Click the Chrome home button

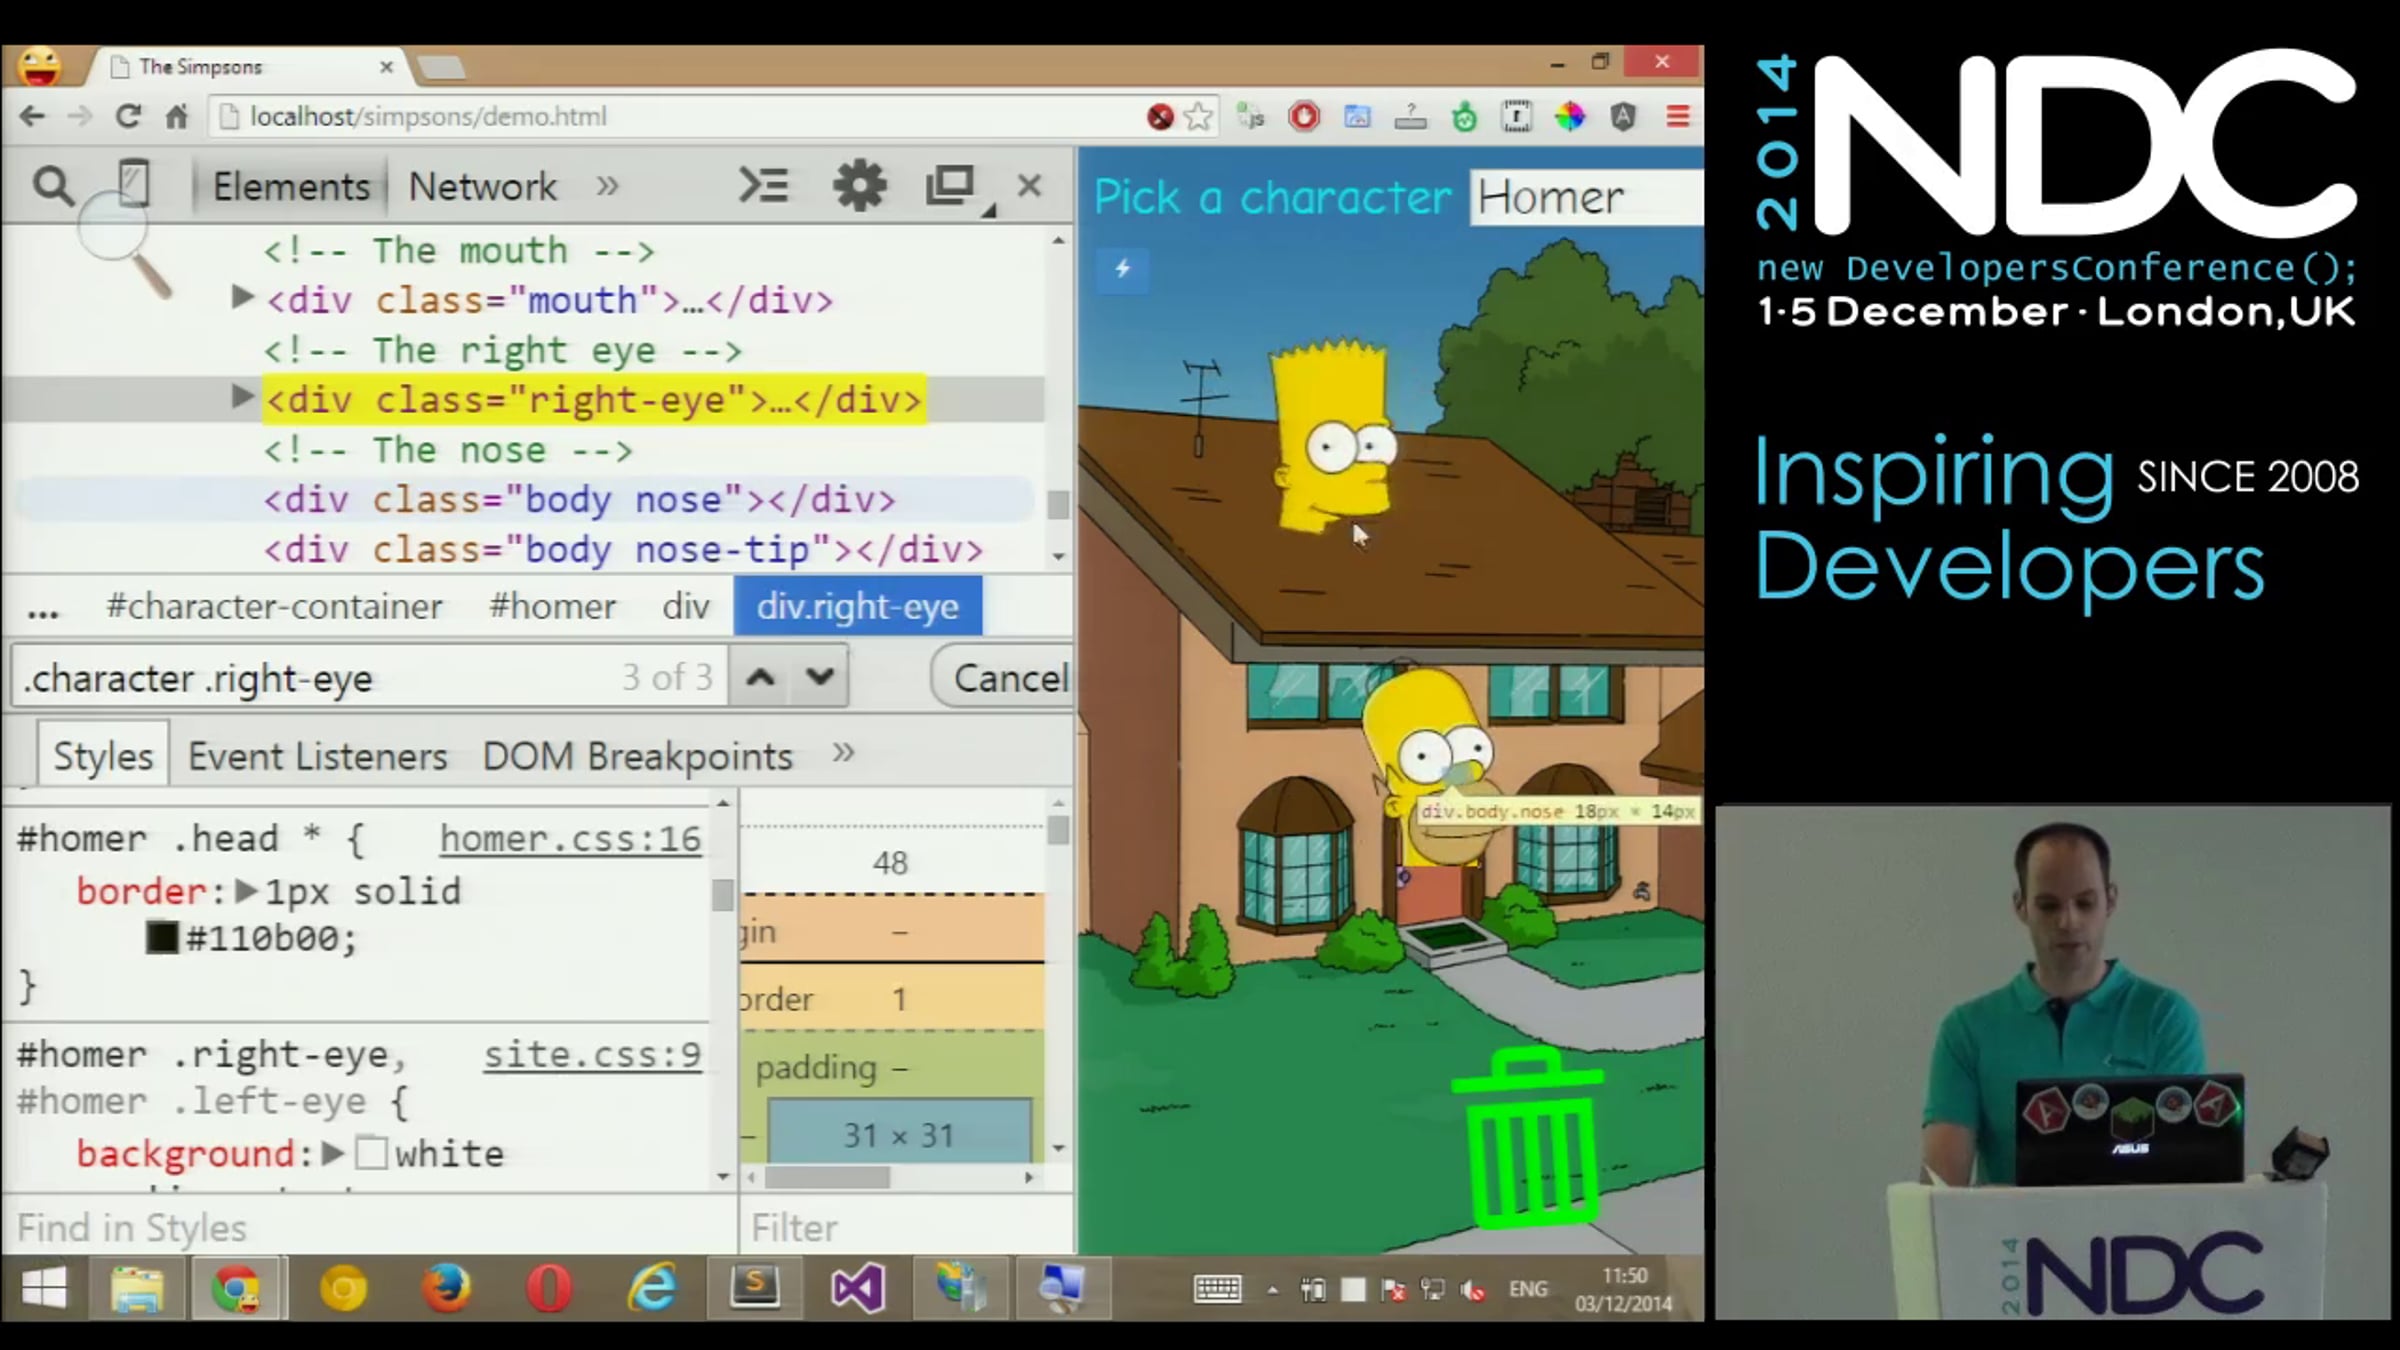[177, 117]
